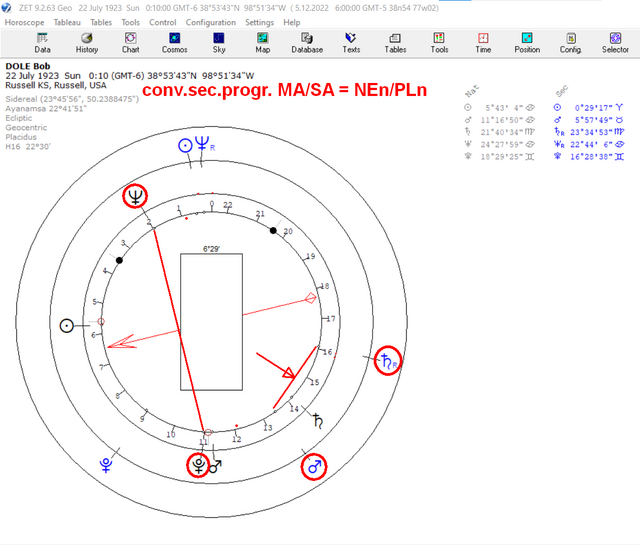This screenshot has width=640, height=545.
Task: Click the Geocentric label
Action: [x=26, y=127]
